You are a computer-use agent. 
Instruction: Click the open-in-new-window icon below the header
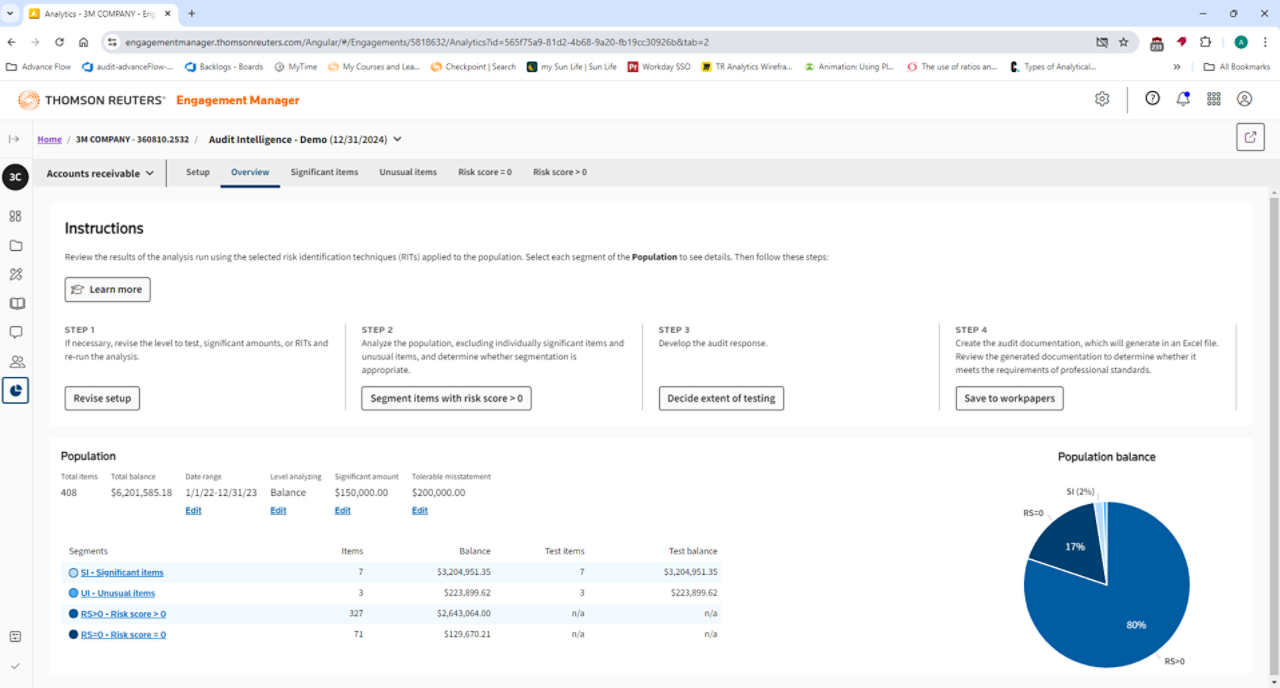point(1250,137)
